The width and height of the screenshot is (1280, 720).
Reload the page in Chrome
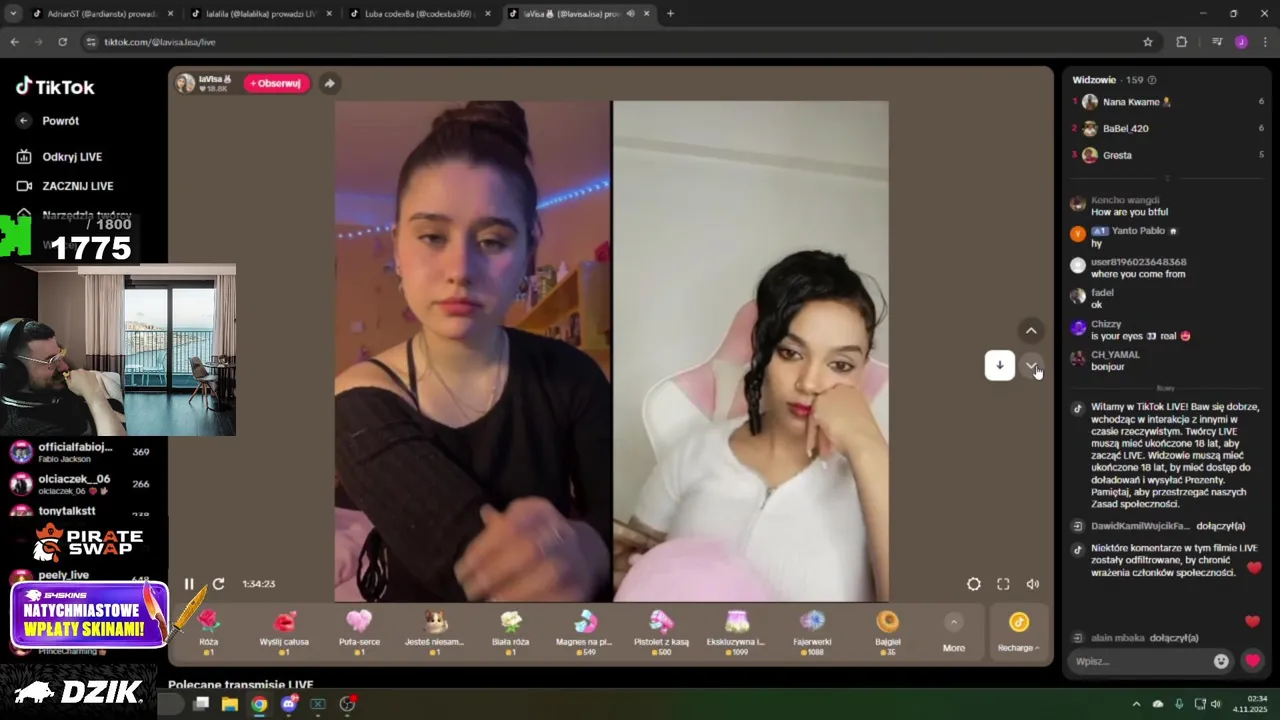(63, 42)
